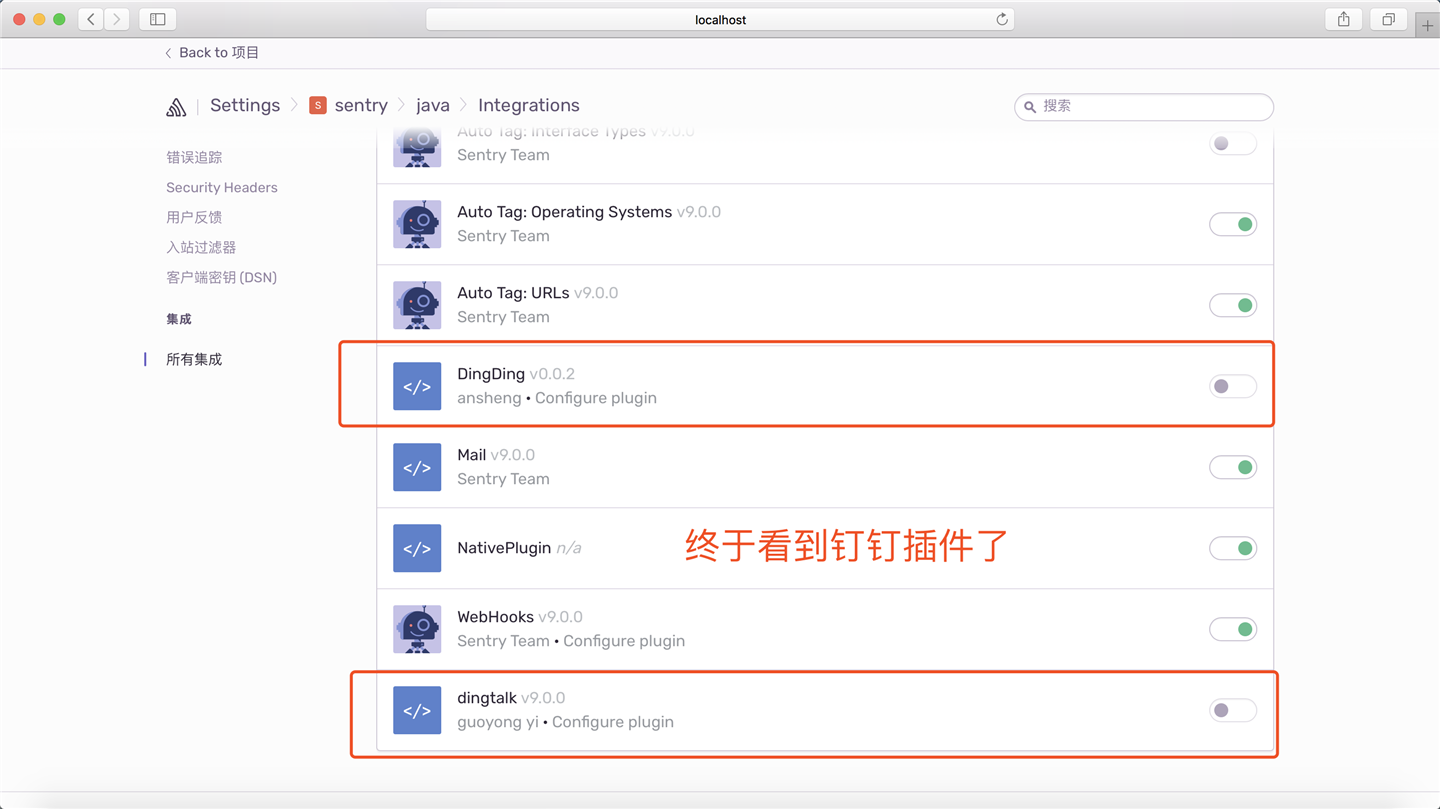Enable the Auto Tag: Interface Types toggle
1440x809 pixels.
click(1233, 144)
